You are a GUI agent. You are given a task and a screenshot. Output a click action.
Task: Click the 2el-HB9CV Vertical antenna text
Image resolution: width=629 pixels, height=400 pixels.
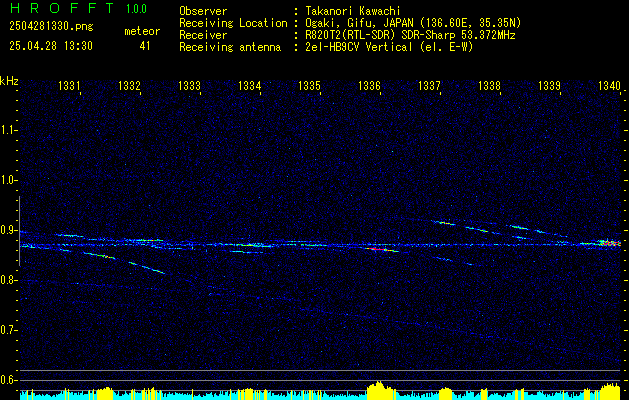(x=390, y=47)
